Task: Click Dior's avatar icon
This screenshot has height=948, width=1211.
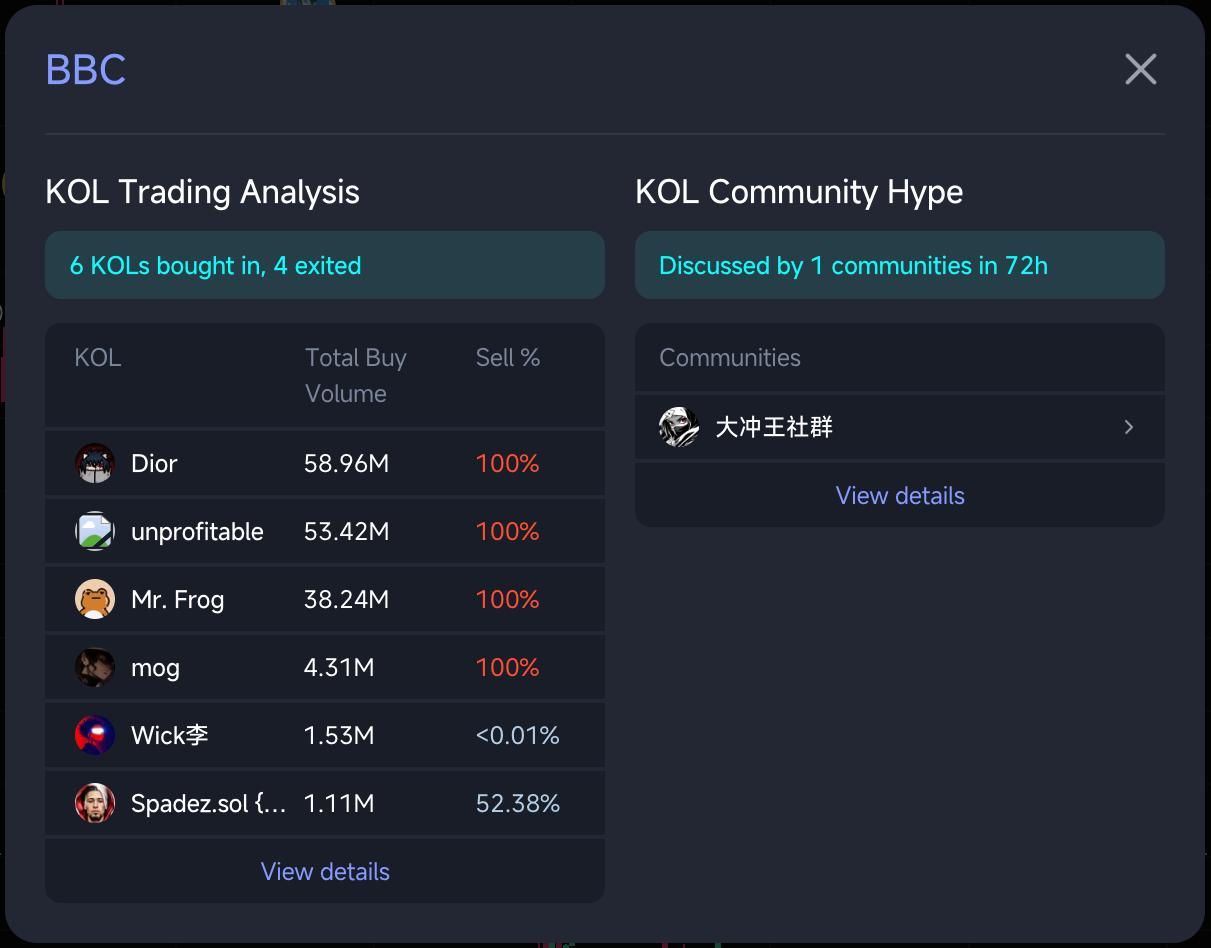Action: coord(95,464)
